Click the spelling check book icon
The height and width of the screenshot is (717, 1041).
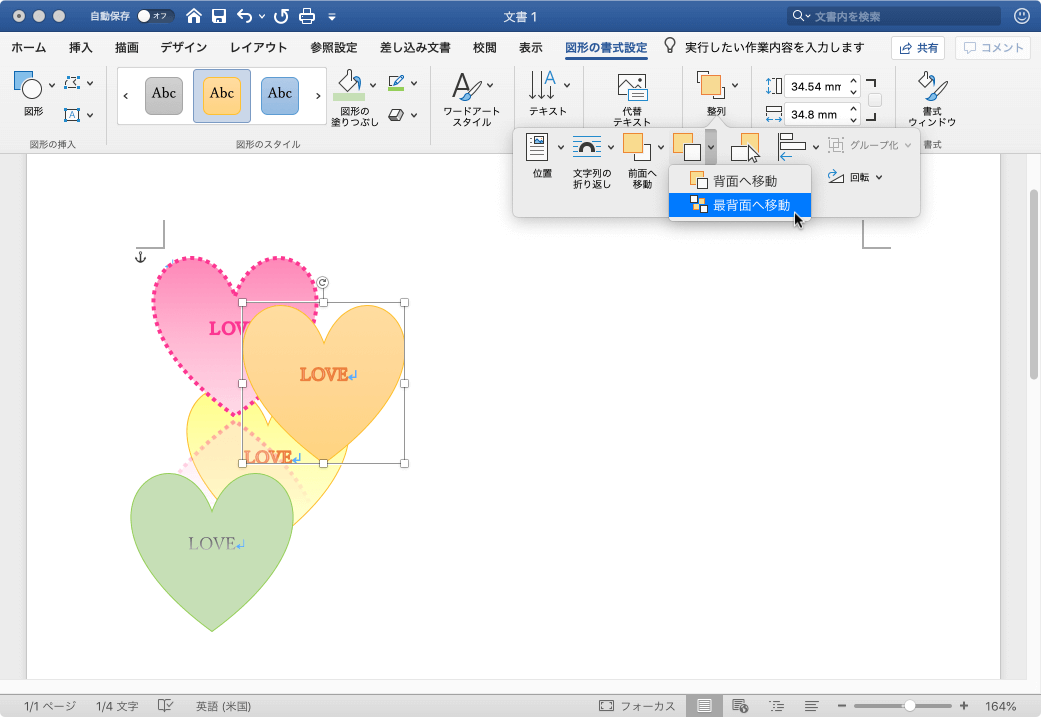coord(165,706)
